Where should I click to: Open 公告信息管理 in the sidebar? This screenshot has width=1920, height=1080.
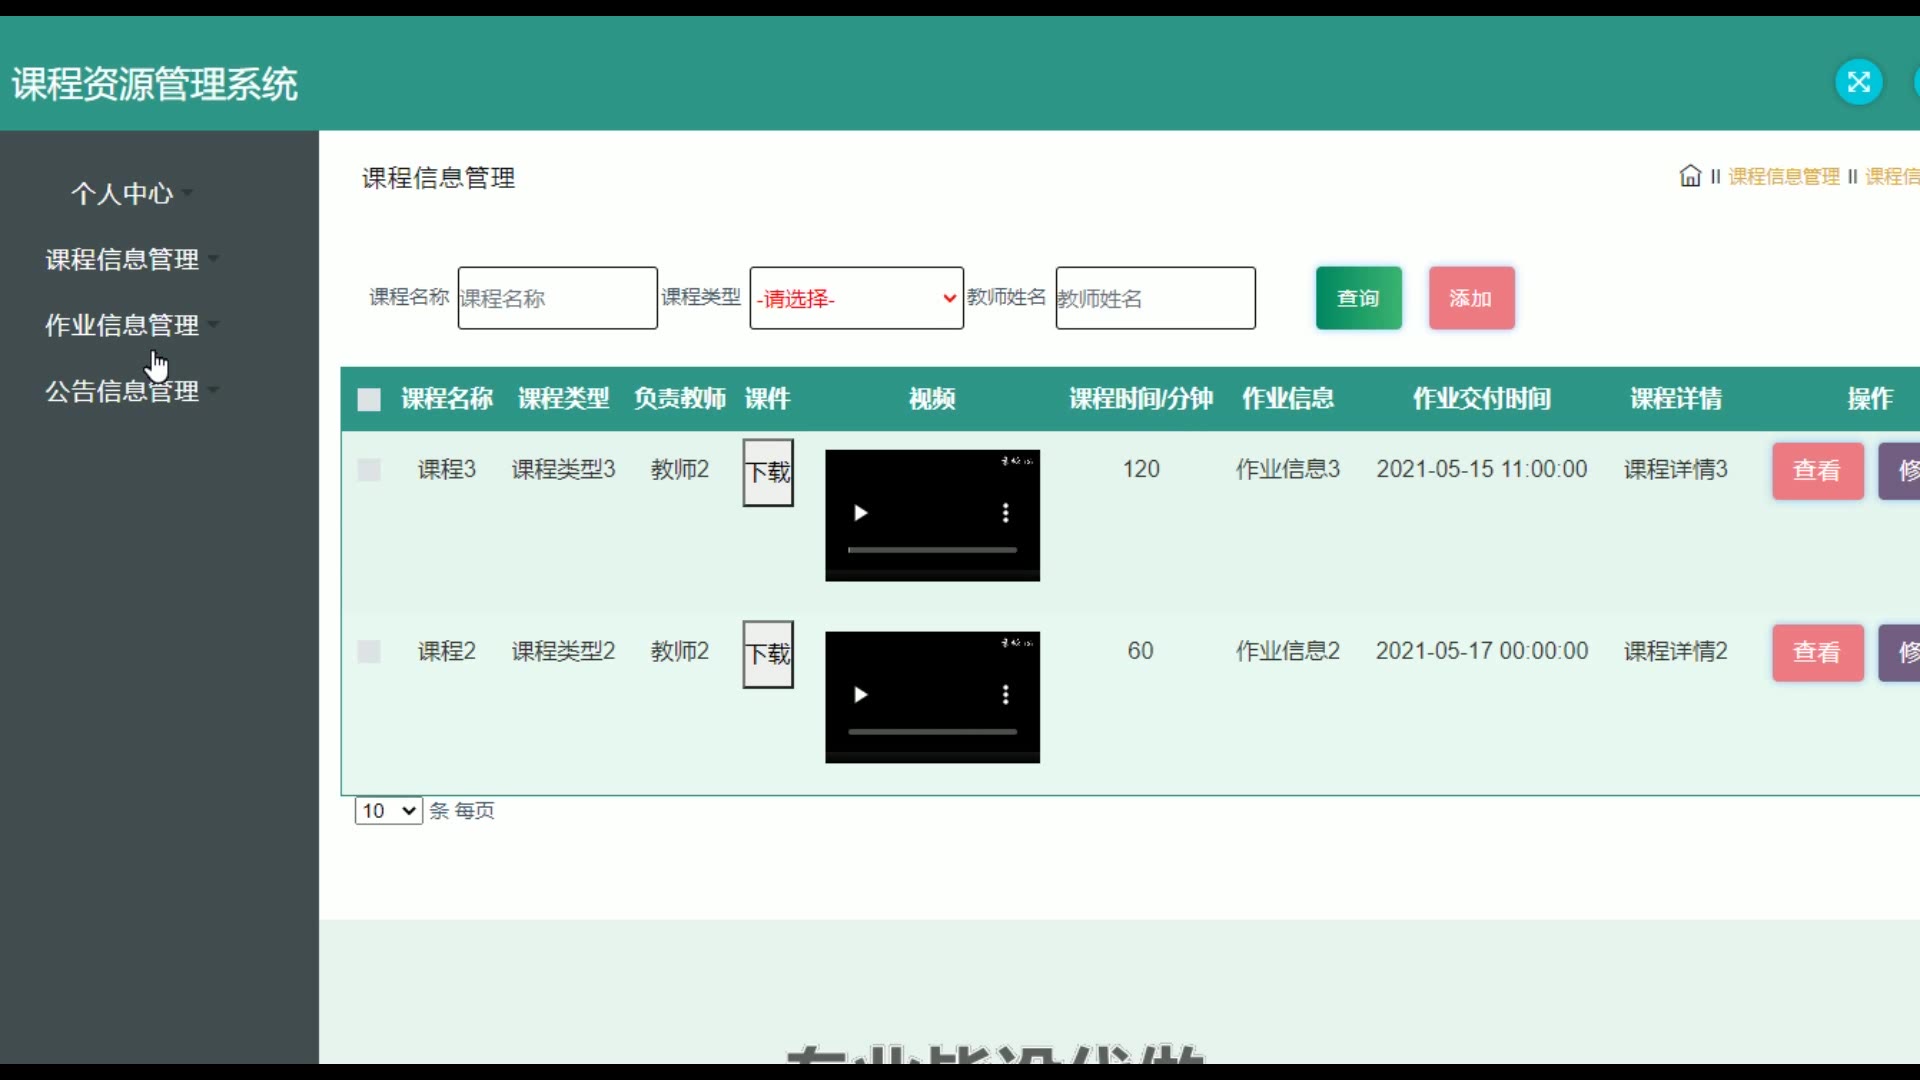pos(122,391)
